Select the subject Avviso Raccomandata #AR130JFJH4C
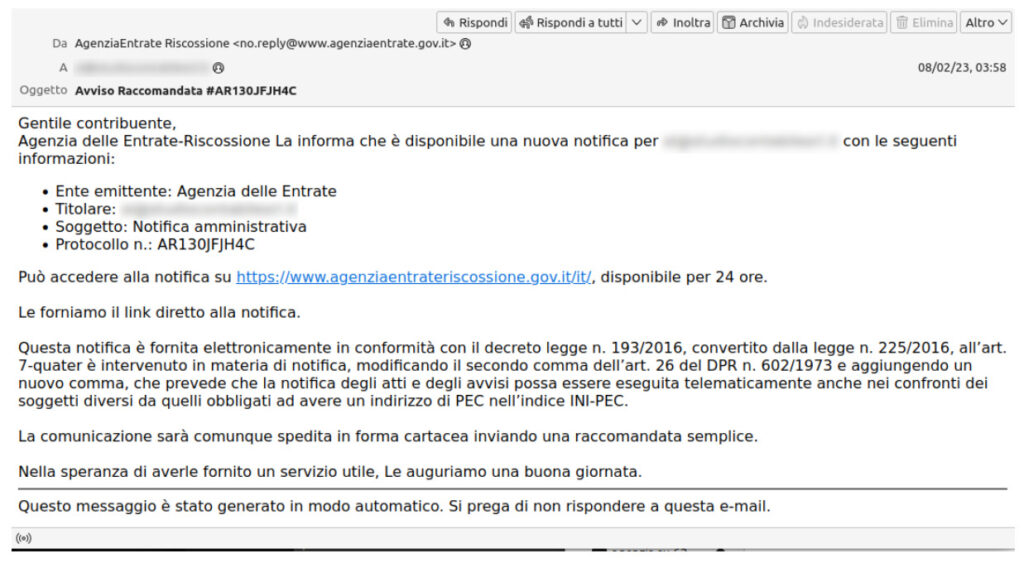 coord(186,90)
